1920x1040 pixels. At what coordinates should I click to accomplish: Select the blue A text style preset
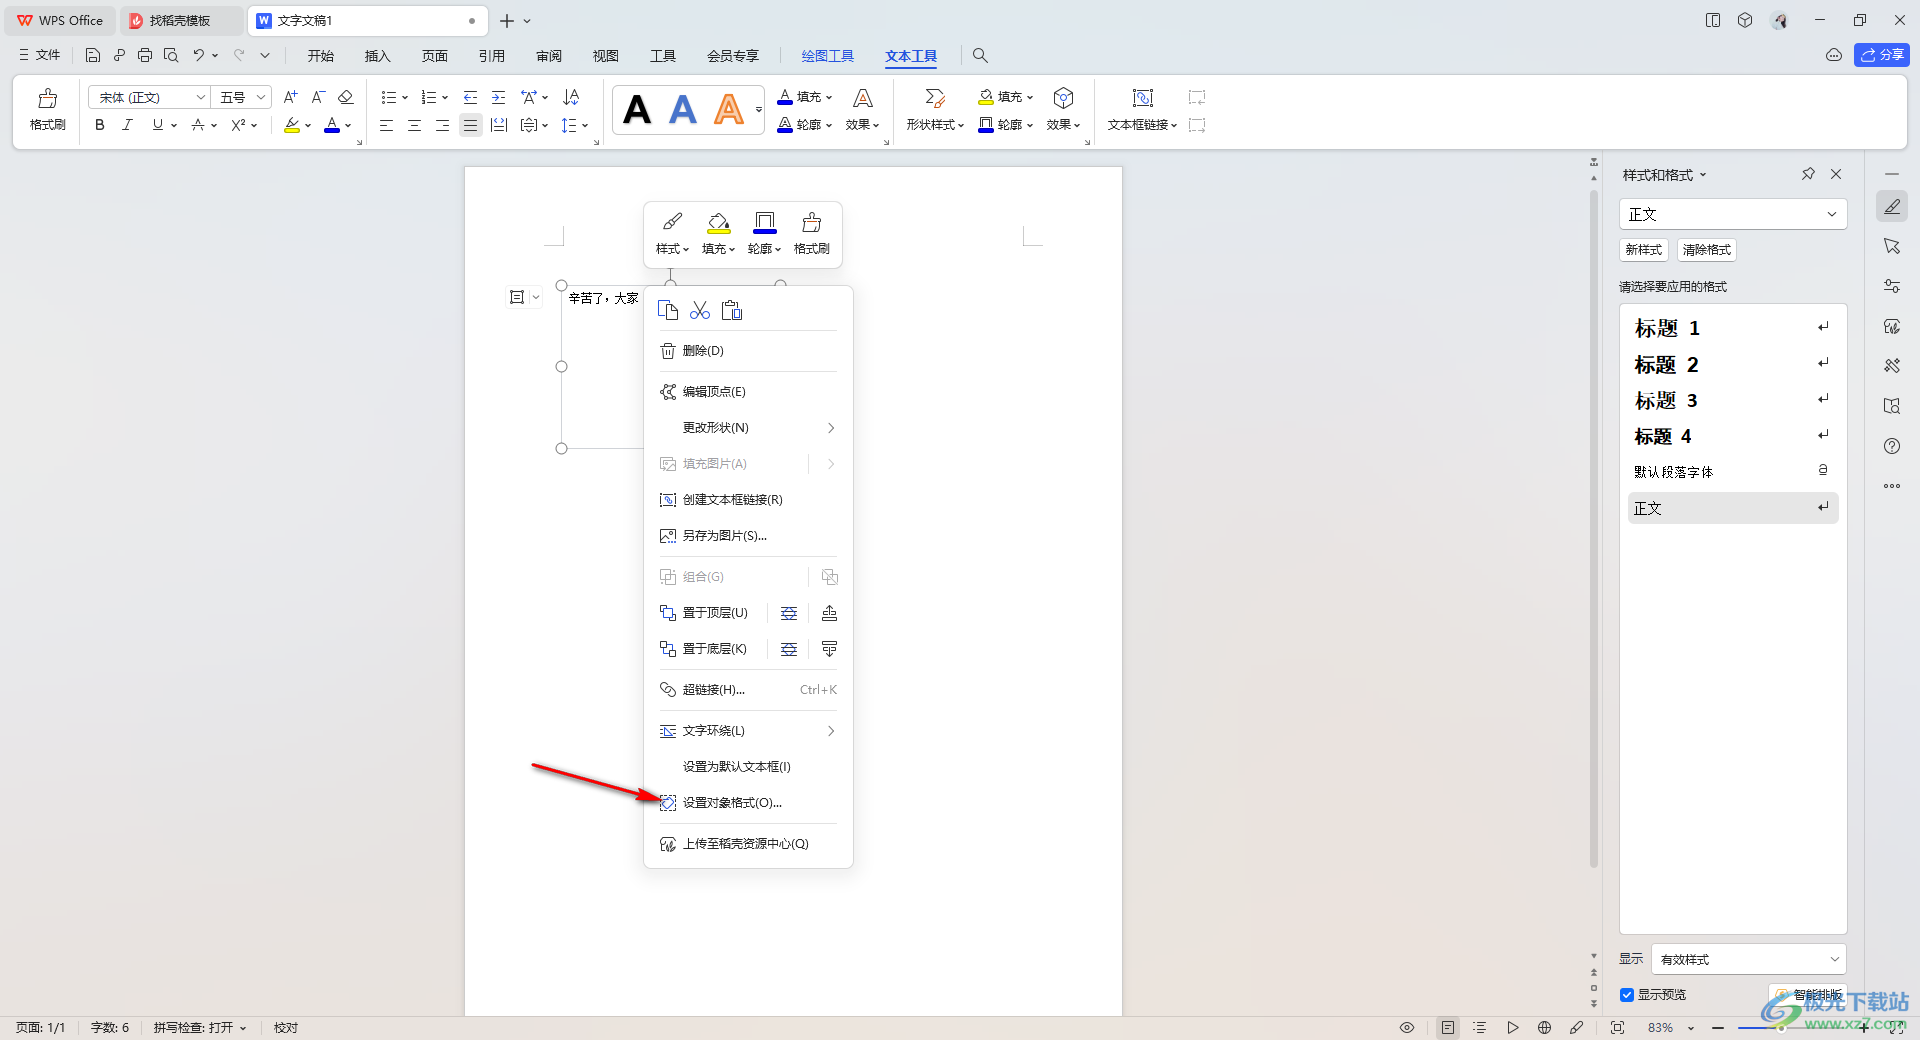[683, 109]
